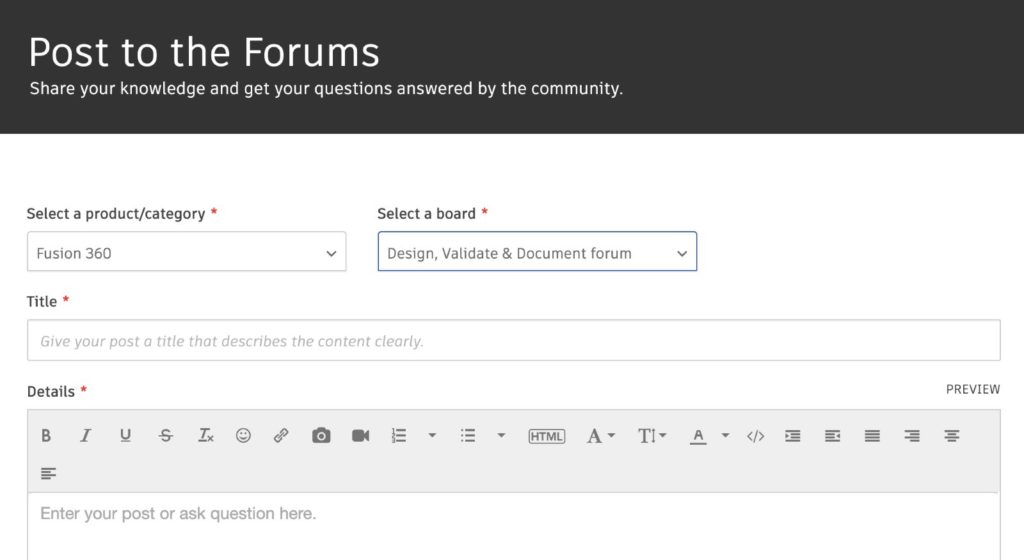
Task: Toggle bold formatting in the editor
Action: coord(46,436)
